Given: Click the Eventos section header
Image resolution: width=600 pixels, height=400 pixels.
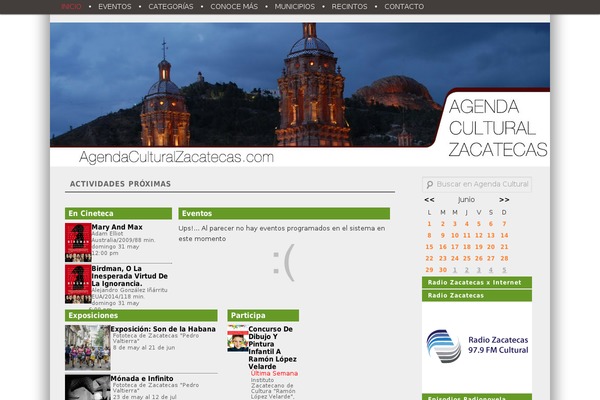Looking at the screenshot, I should [x=284, y=214].
